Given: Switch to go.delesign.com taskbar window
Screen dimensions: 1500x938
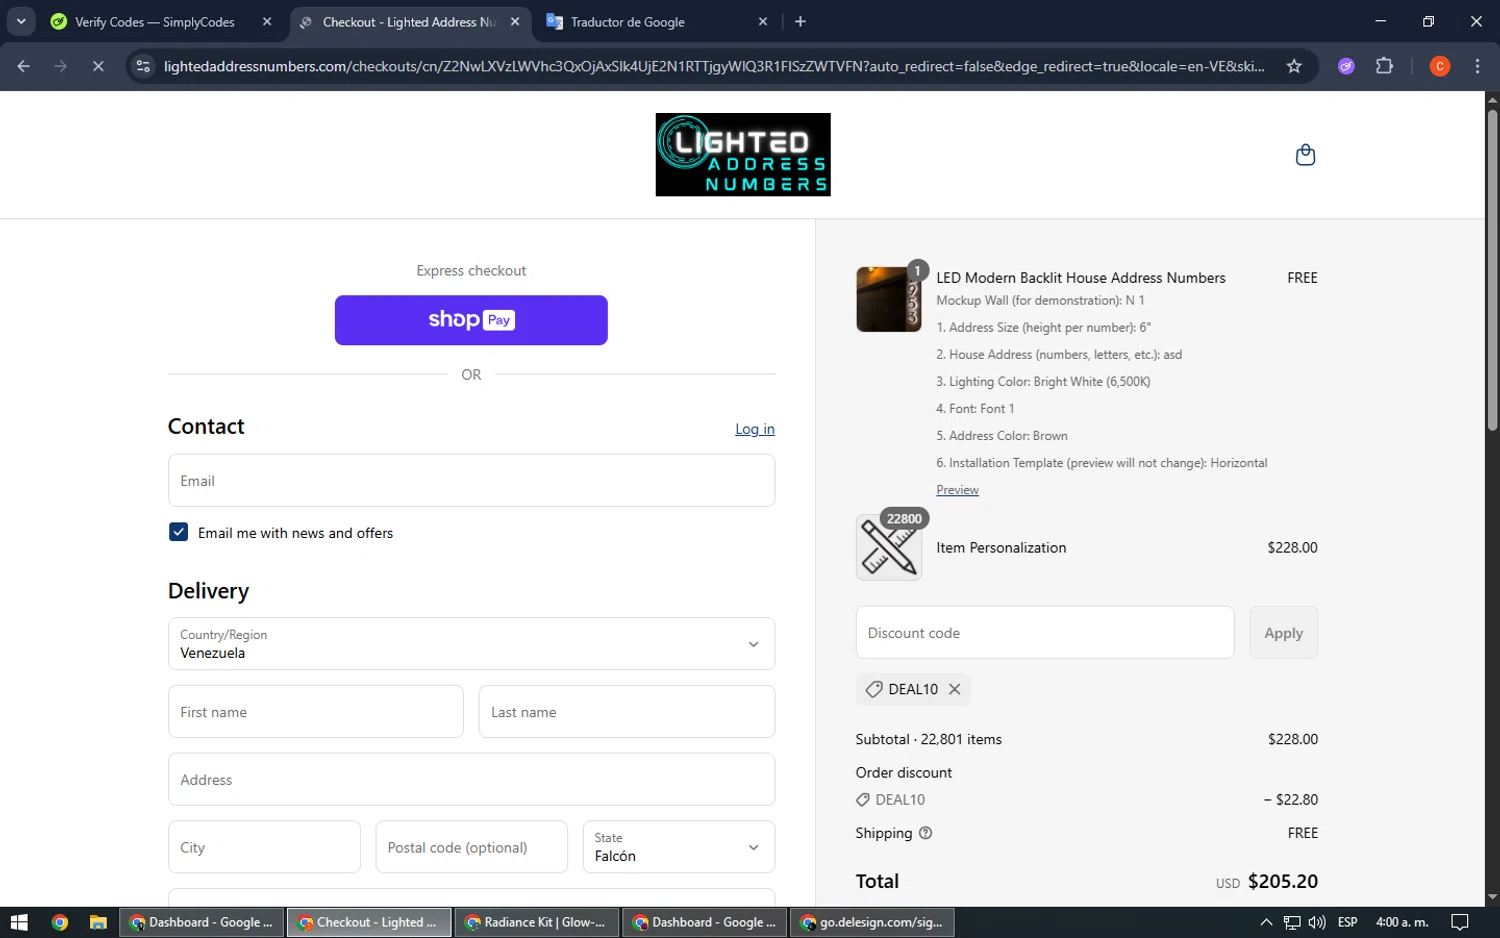Looking at the screenshot, I should coord(873,922).
